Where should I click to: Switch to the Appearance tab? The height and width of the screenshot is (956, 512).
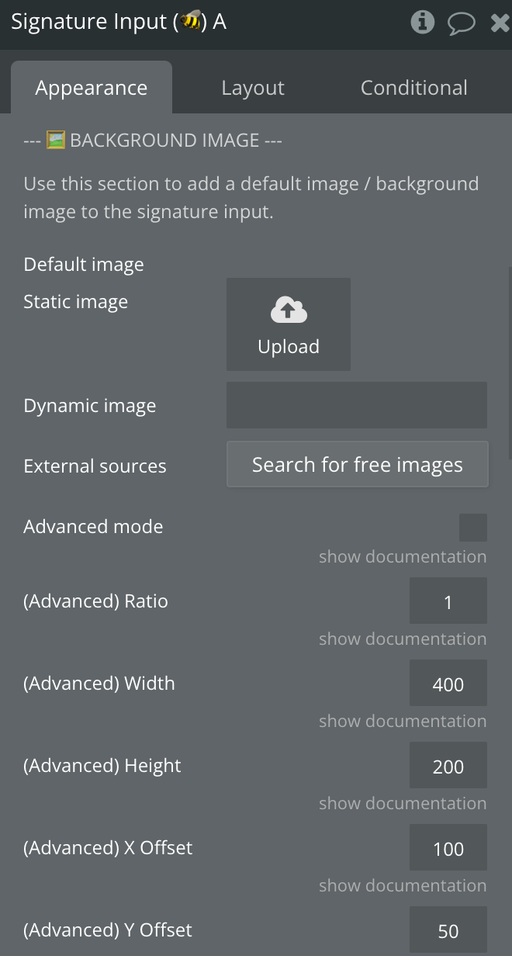(x=91, y=87)
